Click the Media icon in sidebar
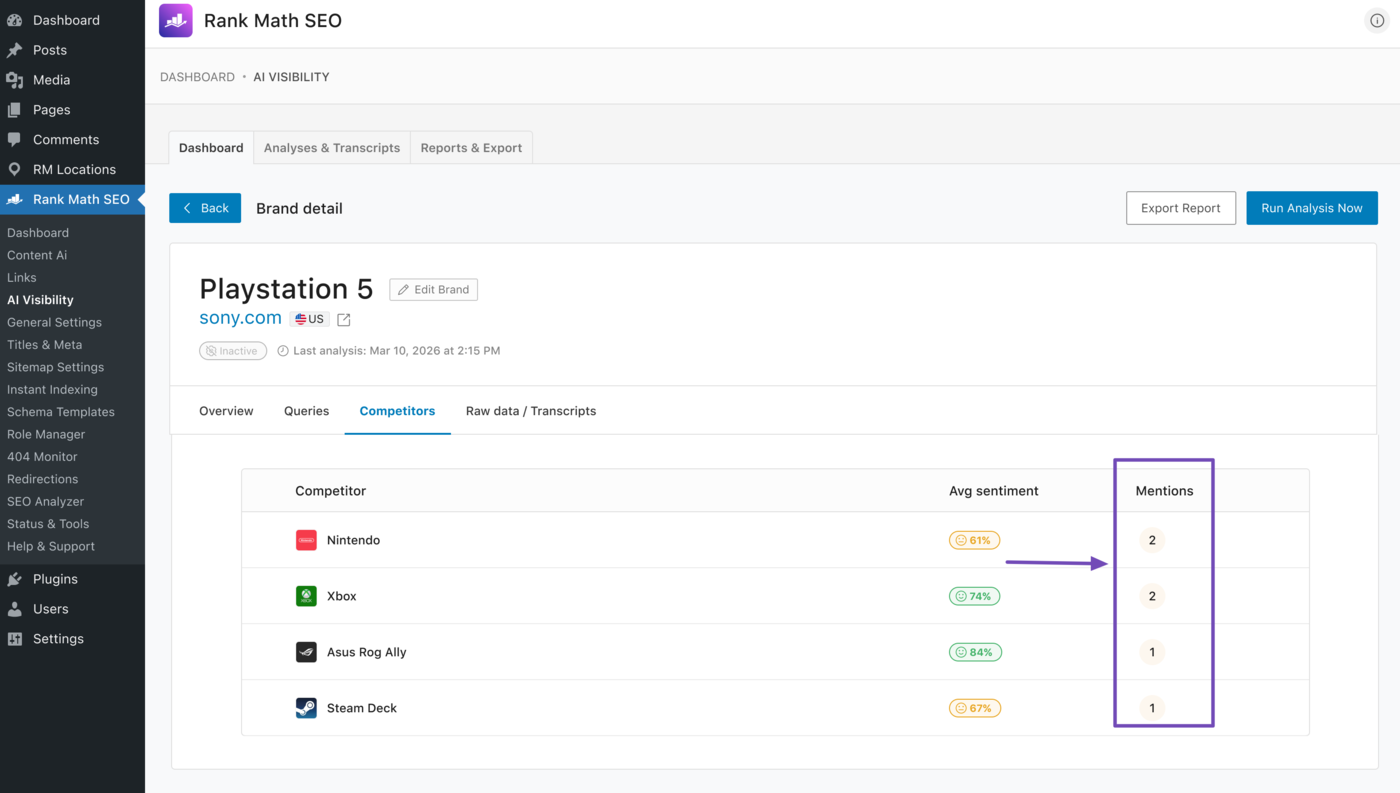This screenshot has height=793, width=1400. [15, 80]
